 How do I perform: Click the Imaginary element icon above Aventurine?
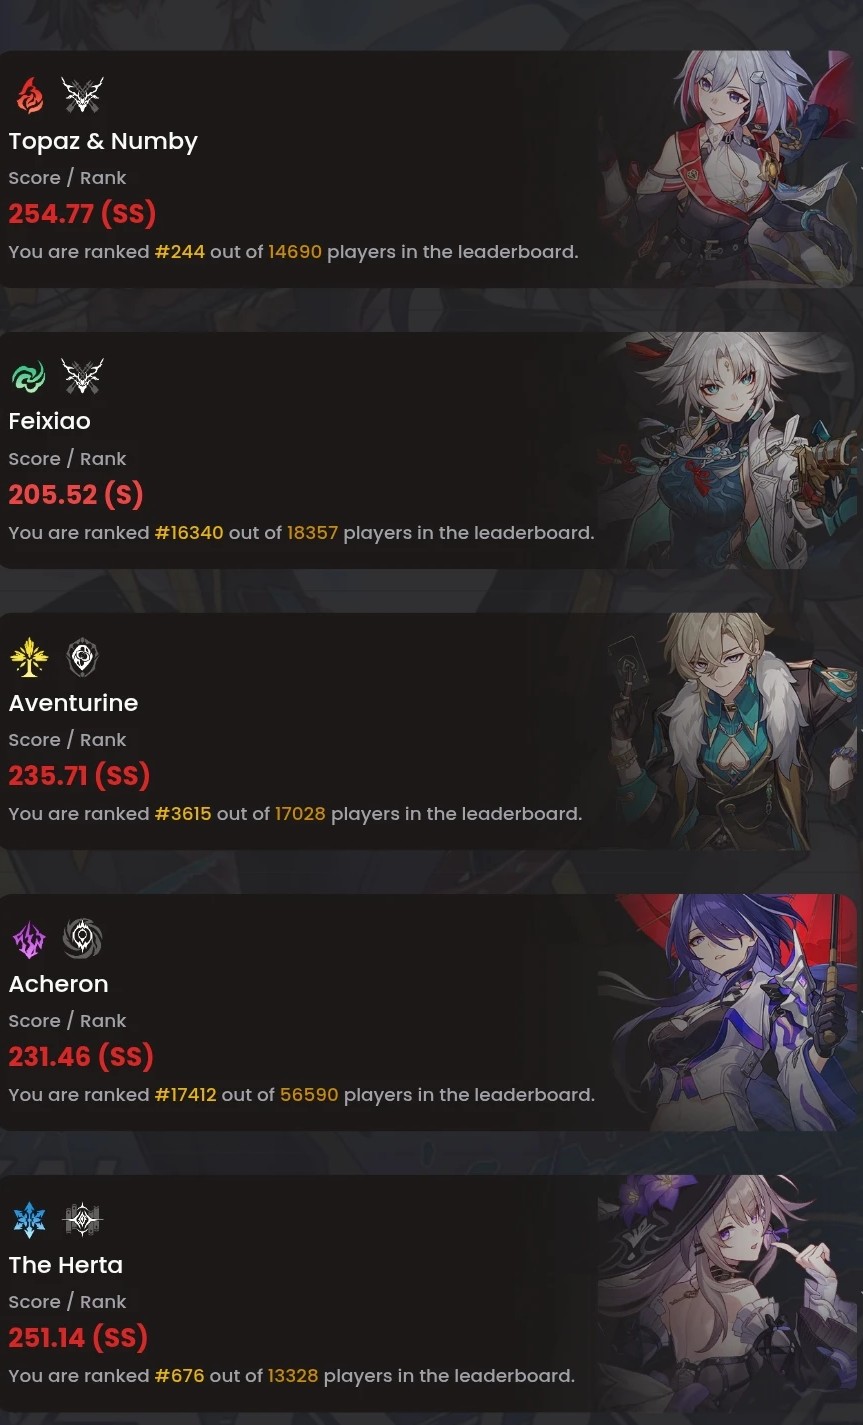[29, 657]
